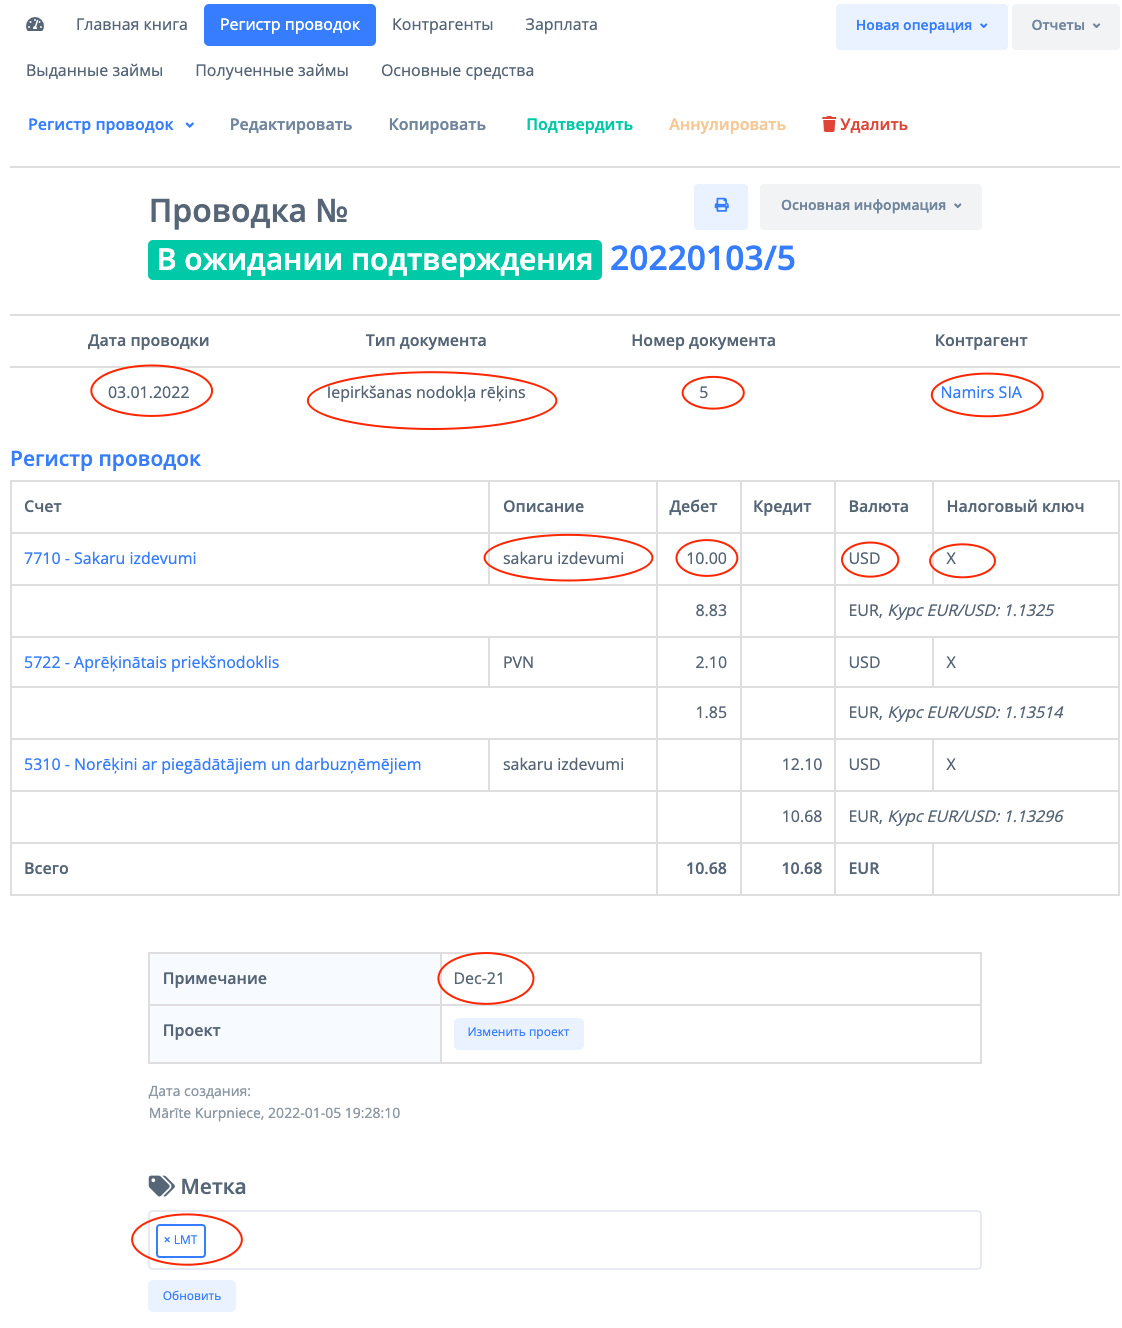The width and height of the screenshot is (1122, 1328).
Task: Click the tag icon beside Метка
Action: coord(161,1186)
